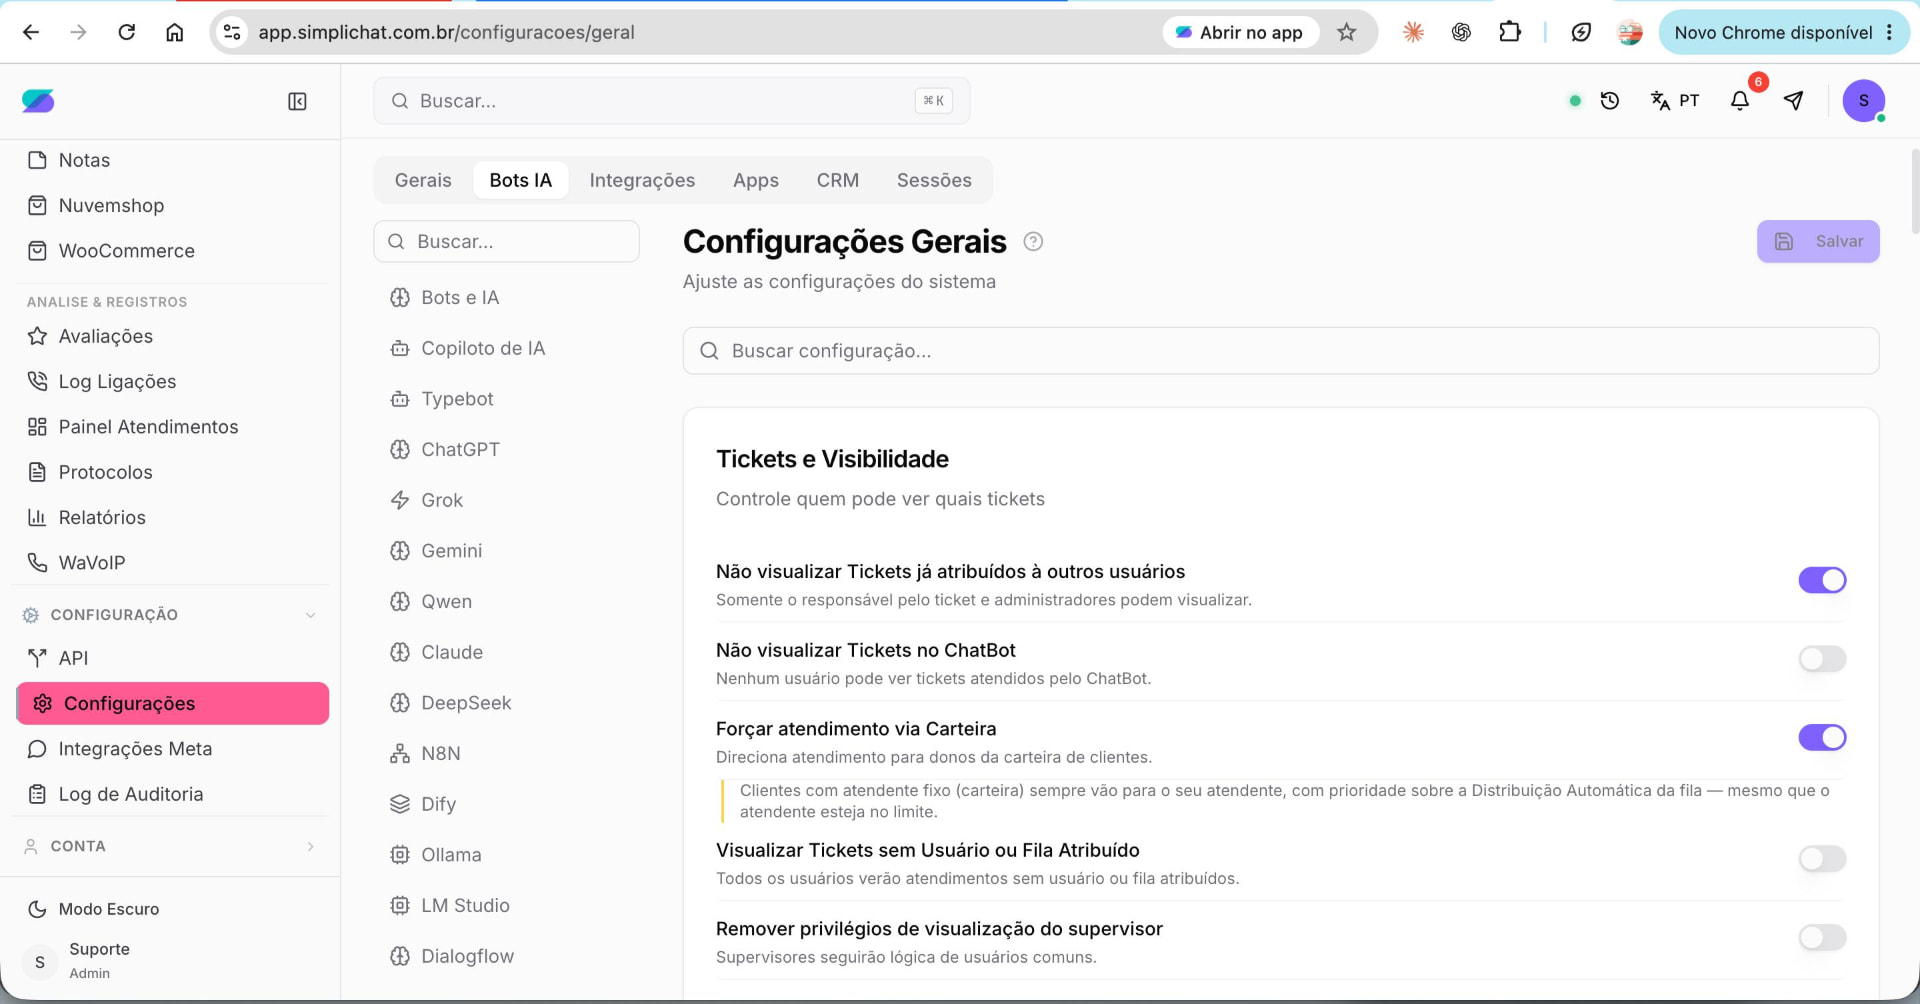Focus the Buscar configuração search field
The image size is (1920, 1004).
click(1280, 351)
